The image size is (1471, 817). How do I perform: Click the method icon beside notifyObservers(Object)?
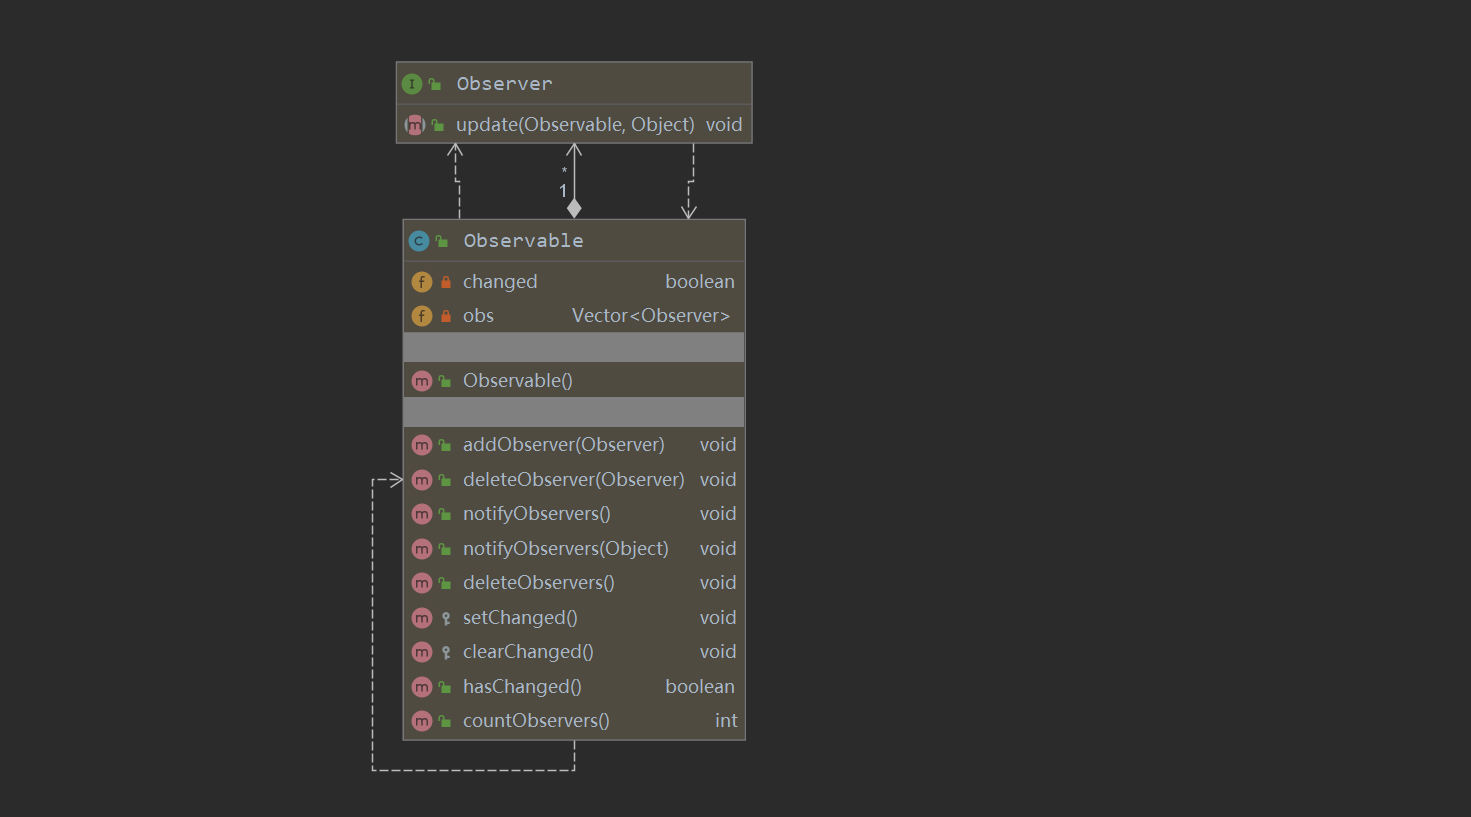pyautogui.click(x=422, y=549)
